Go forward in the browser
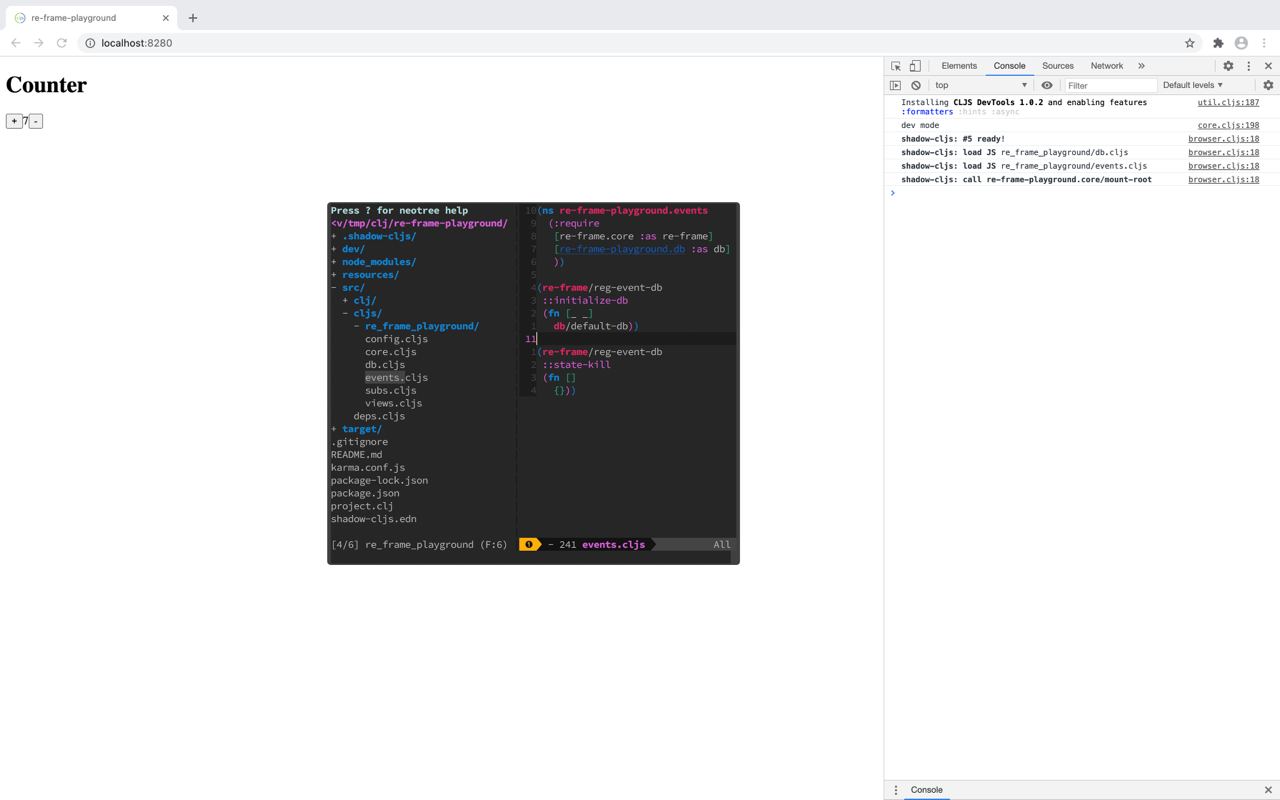Viewport: 1280px width, 800px height. (x=39, y=43)
